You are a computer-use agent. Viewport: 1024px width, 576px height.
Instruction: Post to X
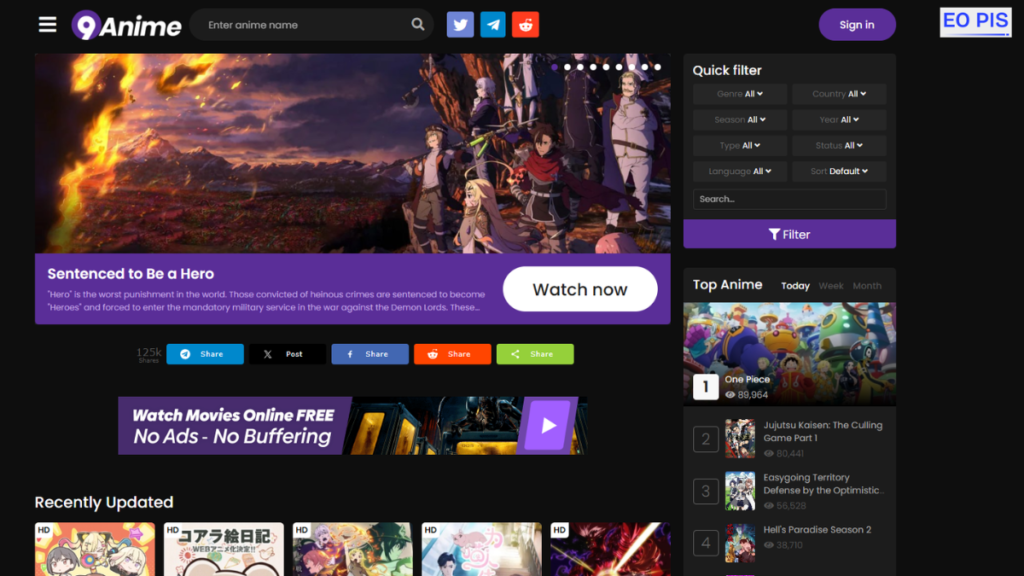(287, 354)
